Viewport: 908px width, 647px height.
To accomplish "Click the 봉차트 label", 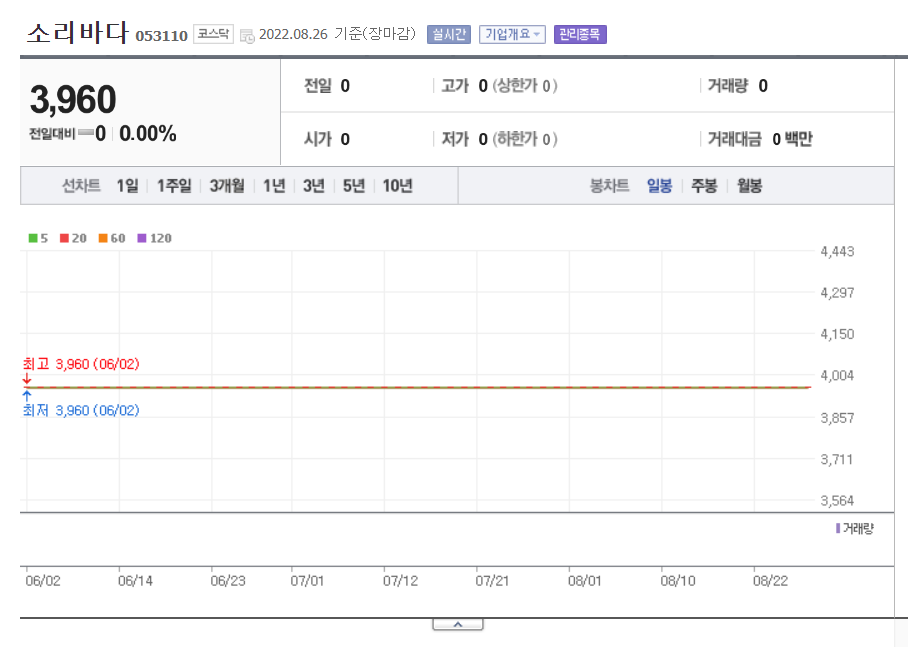I will (609, 186).
